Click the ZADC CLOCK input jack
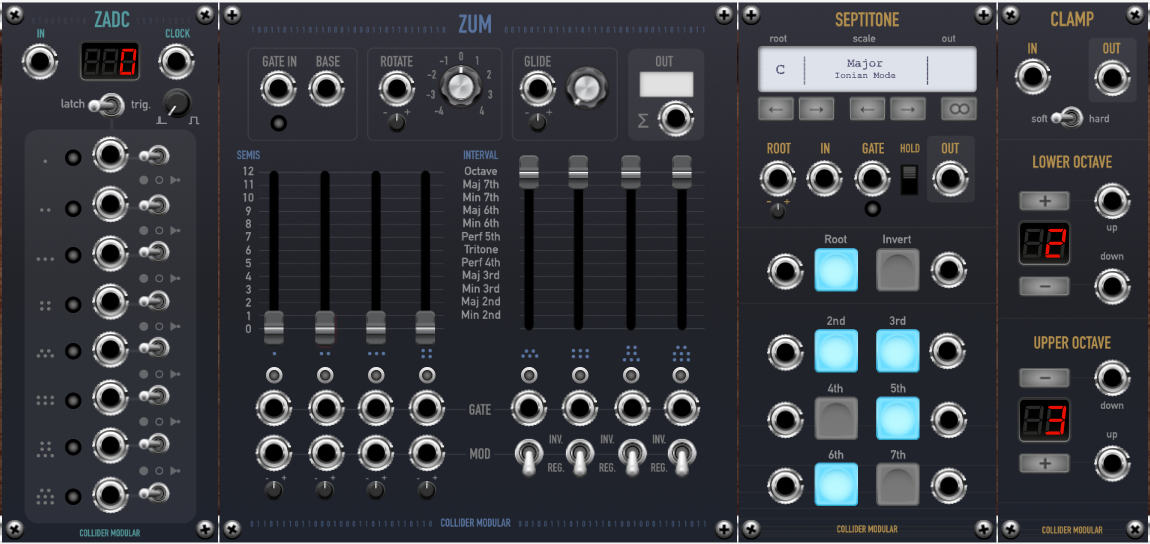 177,62
